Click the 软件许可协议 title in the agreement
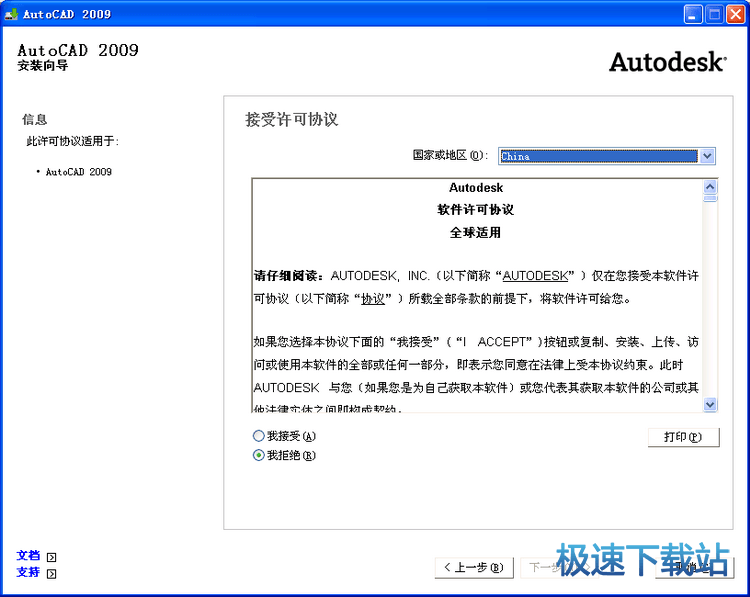Screen dimensions: 750x597 (x=475, y=210)
